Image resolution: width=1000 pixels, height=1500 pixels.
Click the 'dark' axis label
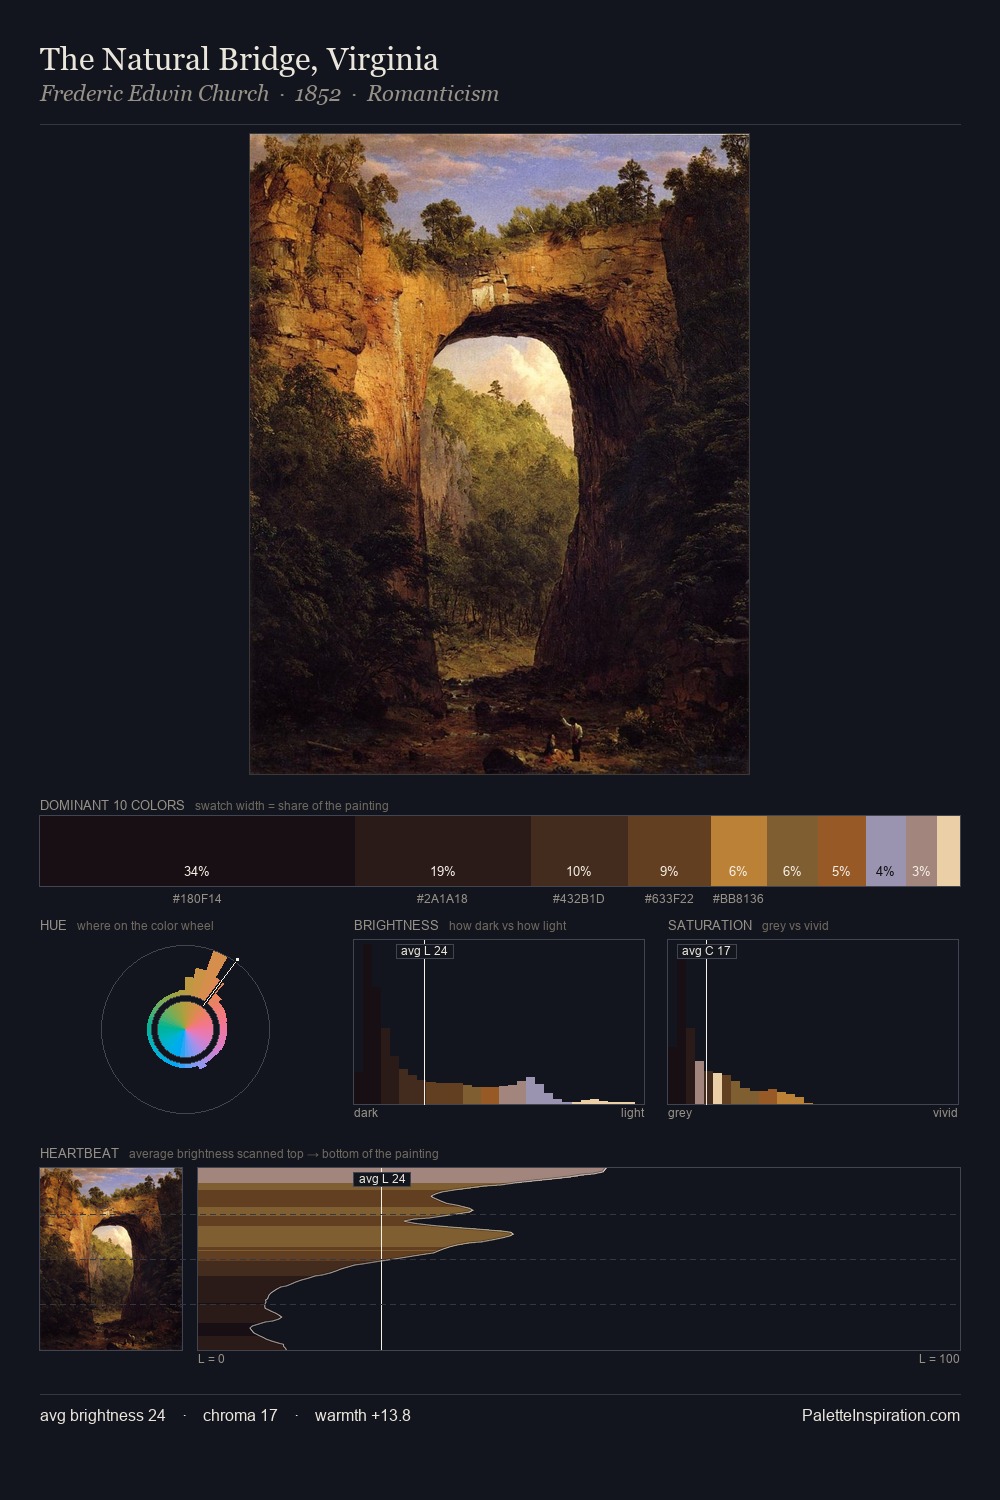click(366, 1113)
